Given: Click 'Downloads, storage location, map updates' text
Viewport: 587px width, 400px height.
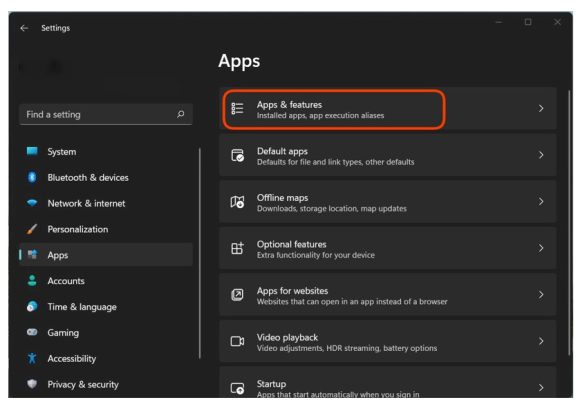Looking at the screenshot, I should coord(332,209).
